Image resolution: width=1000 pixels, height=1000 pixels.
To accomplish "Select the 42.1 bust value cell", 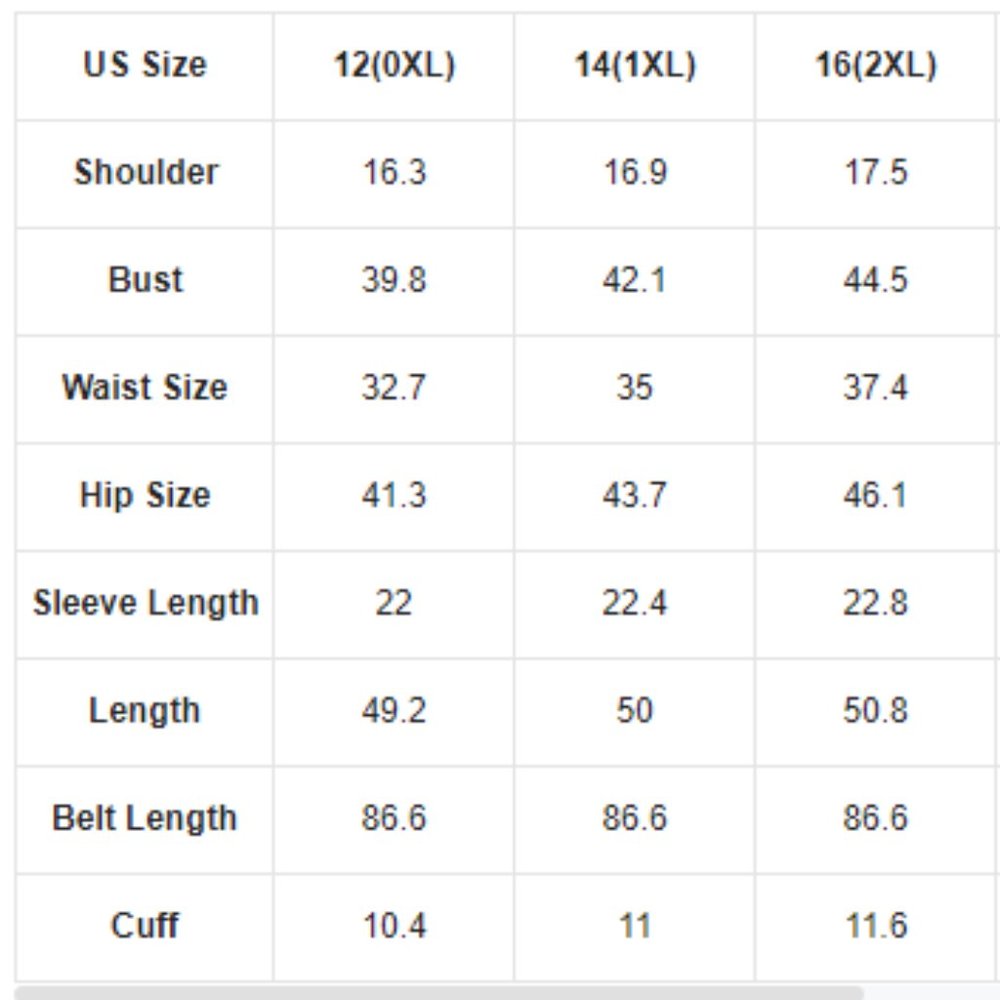I will 635,279.
